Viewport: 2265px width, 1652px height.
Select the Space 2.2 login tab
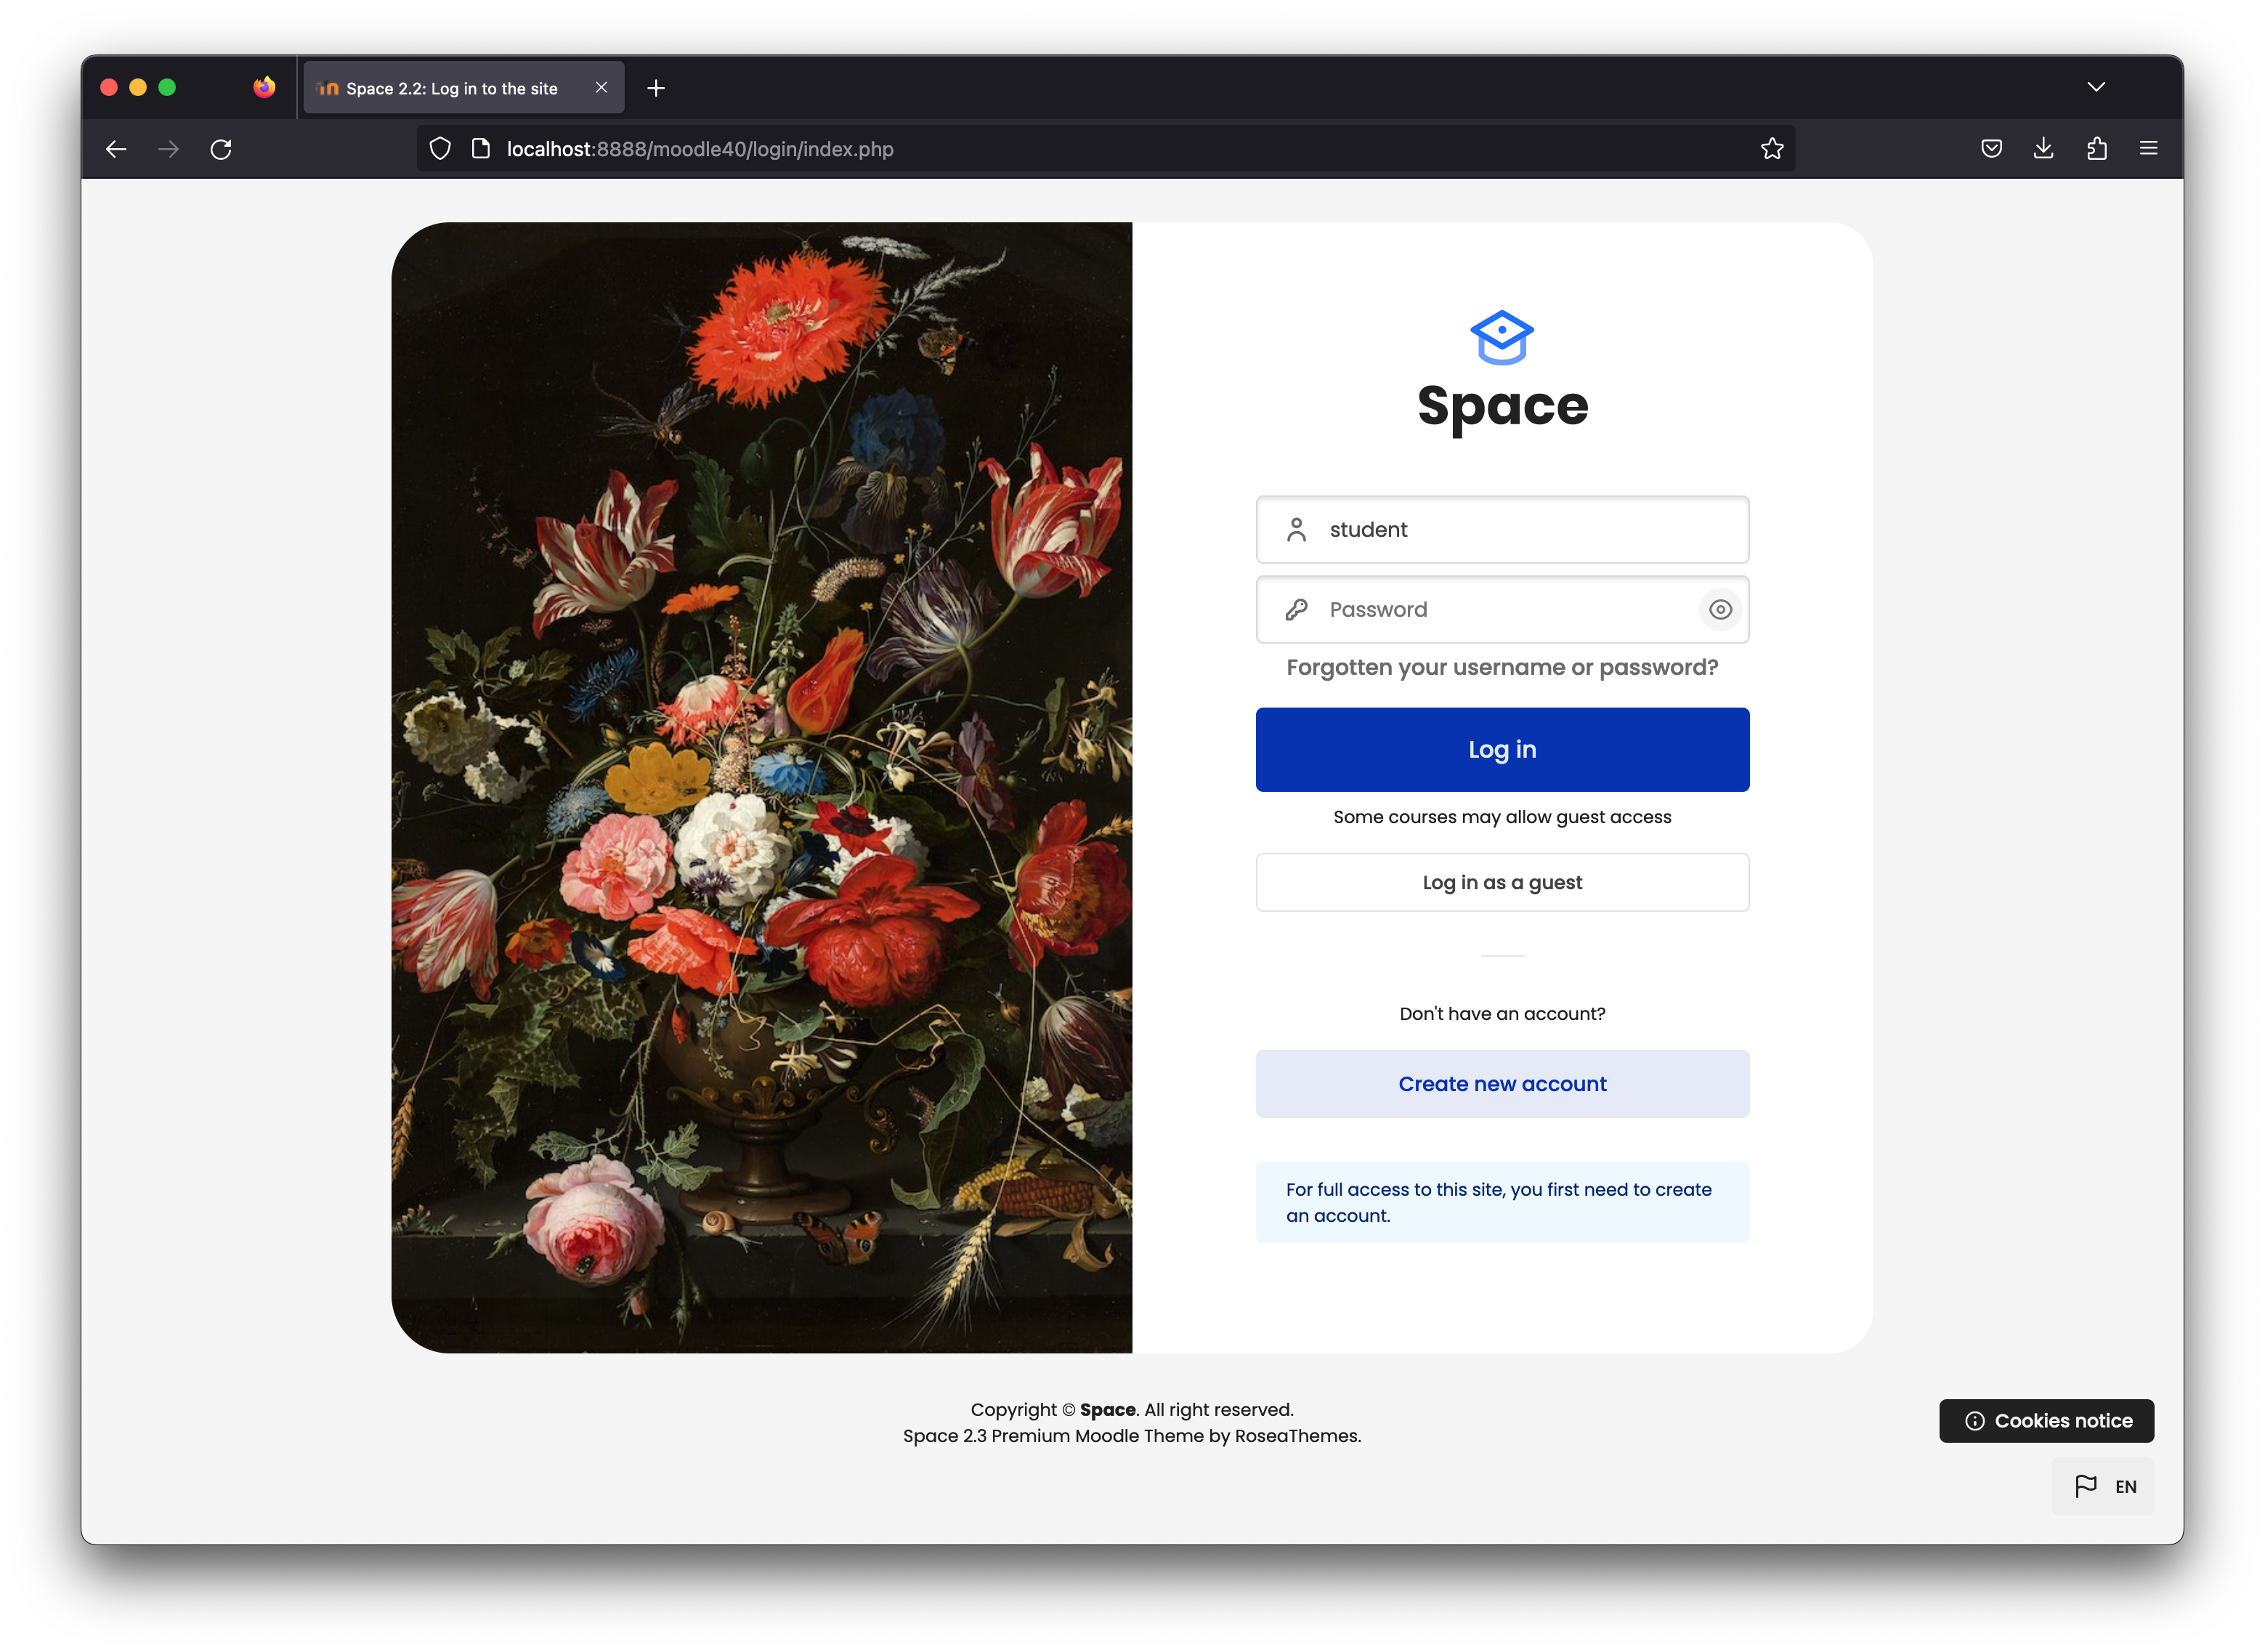click(452, 88)
